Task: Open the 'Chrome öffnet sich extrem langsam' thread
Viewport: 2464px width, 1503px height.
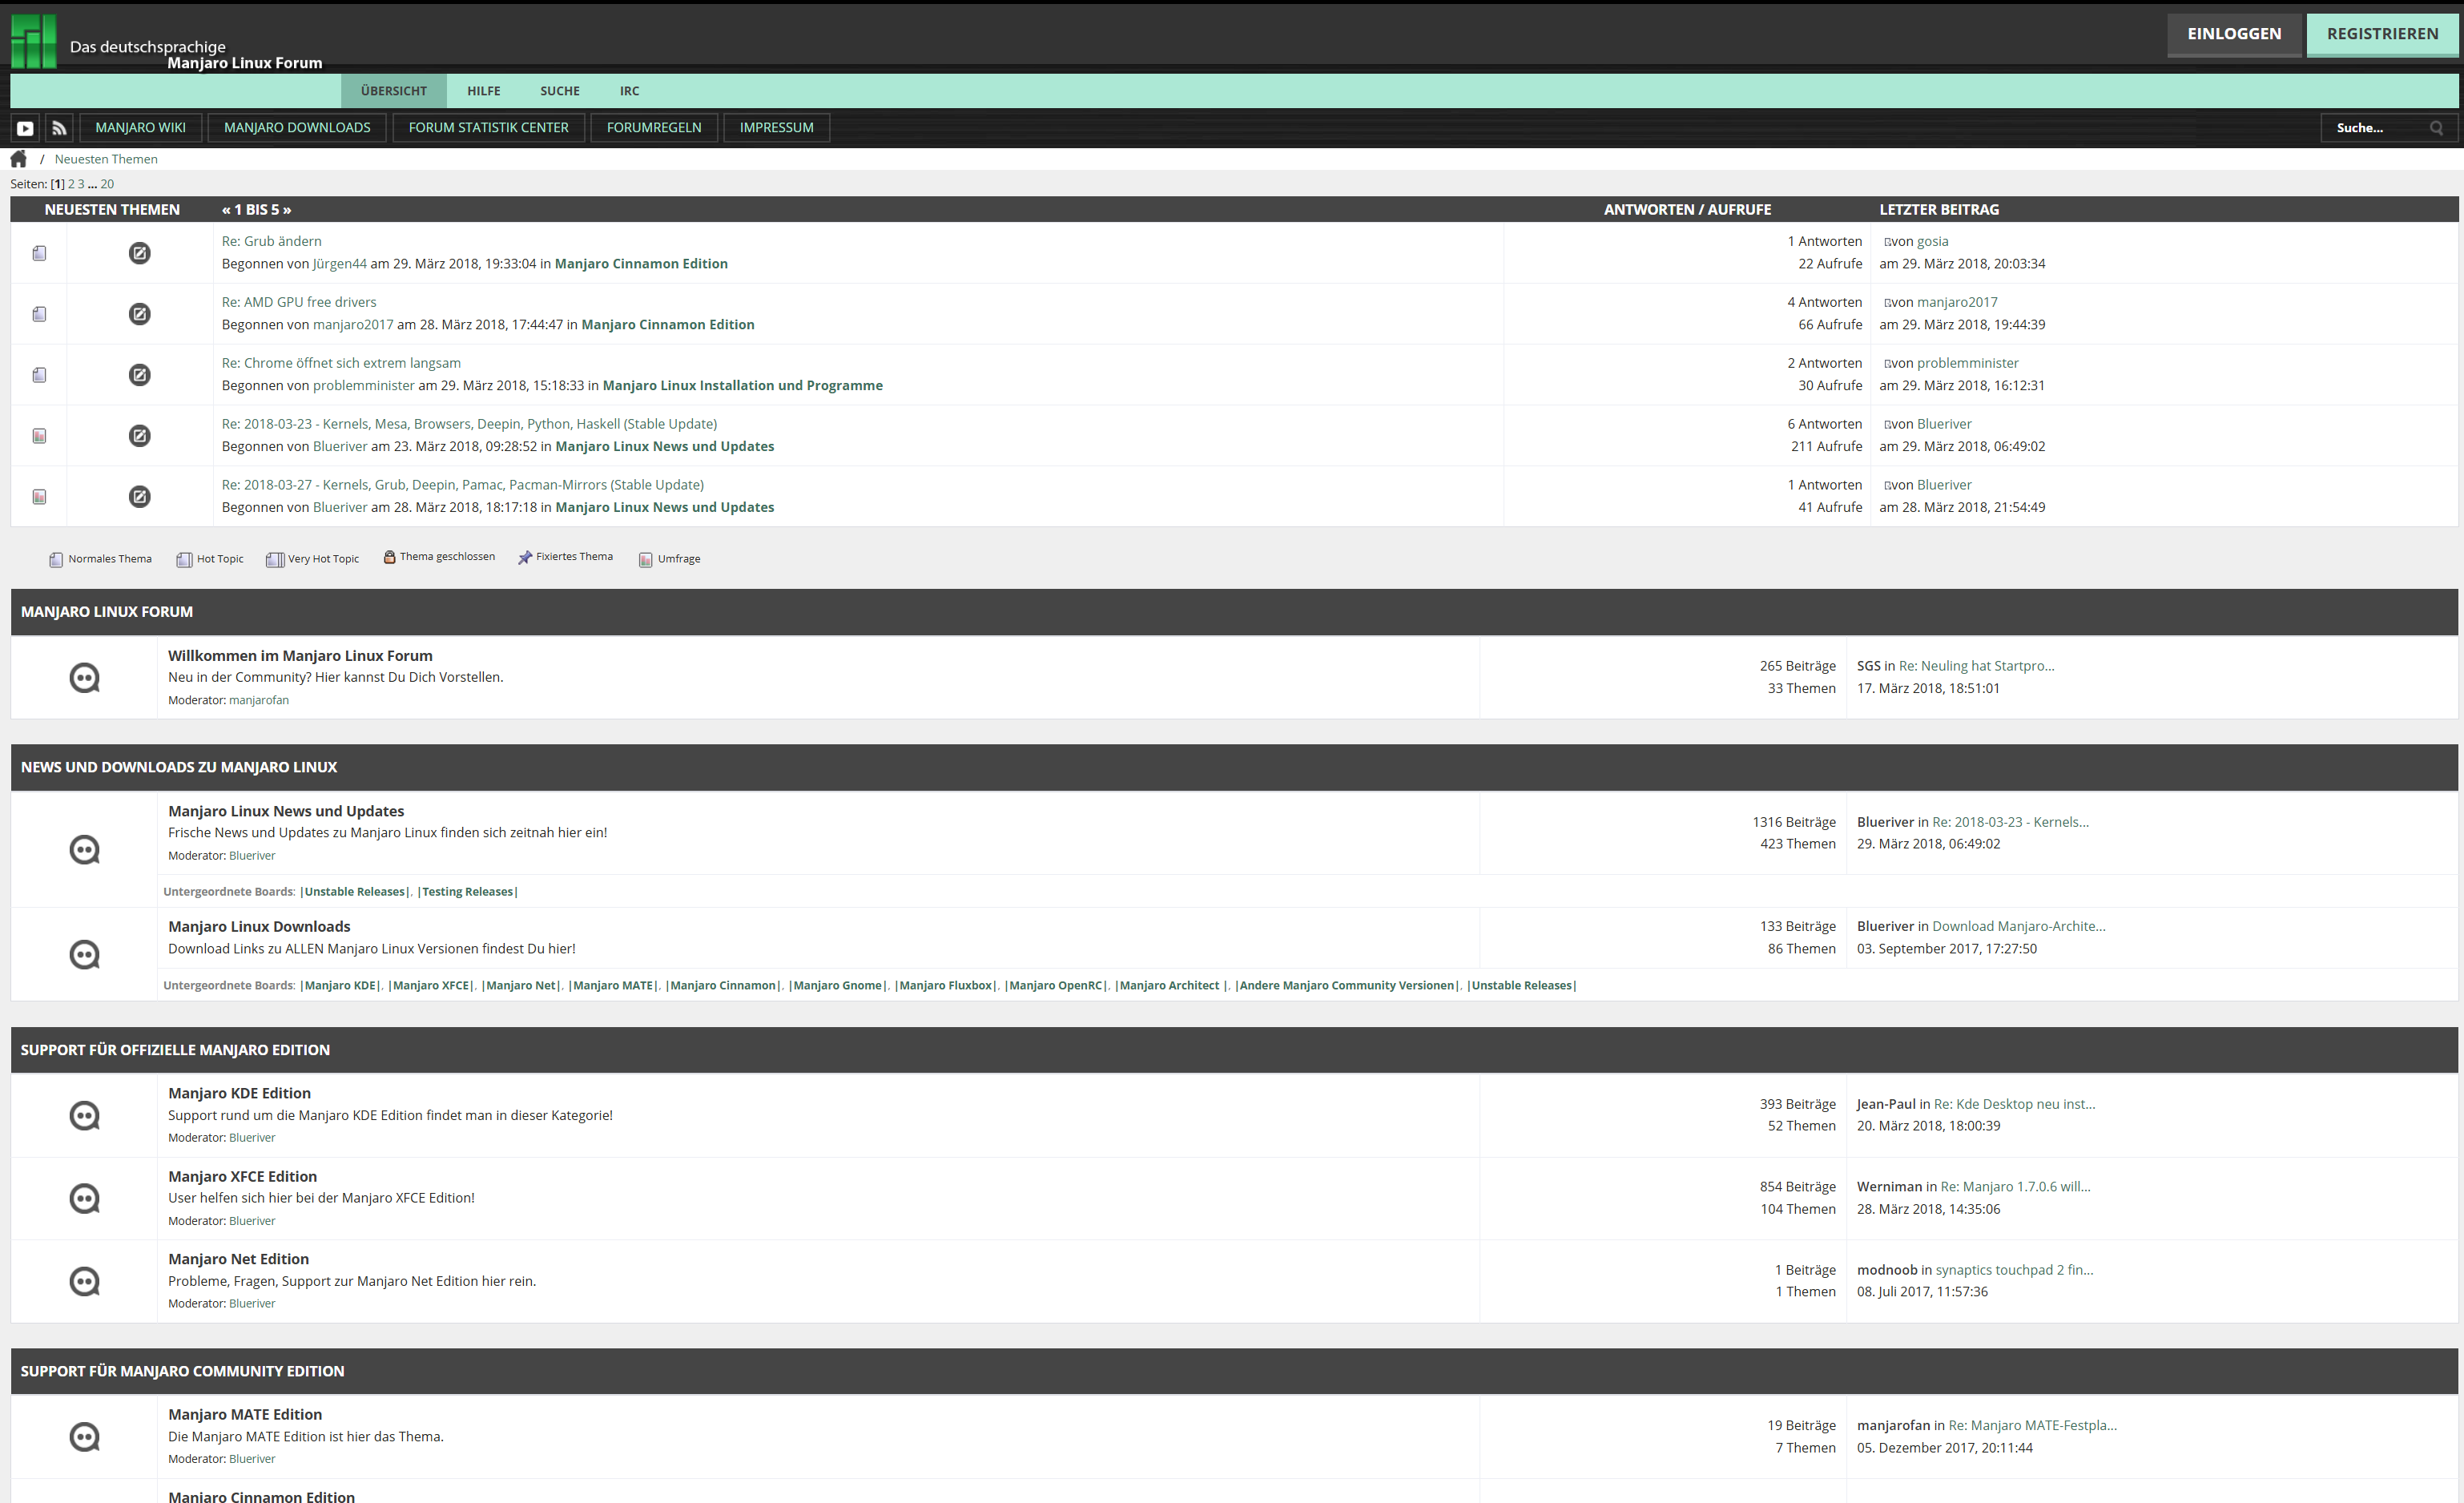Action: tap(341, 363)
